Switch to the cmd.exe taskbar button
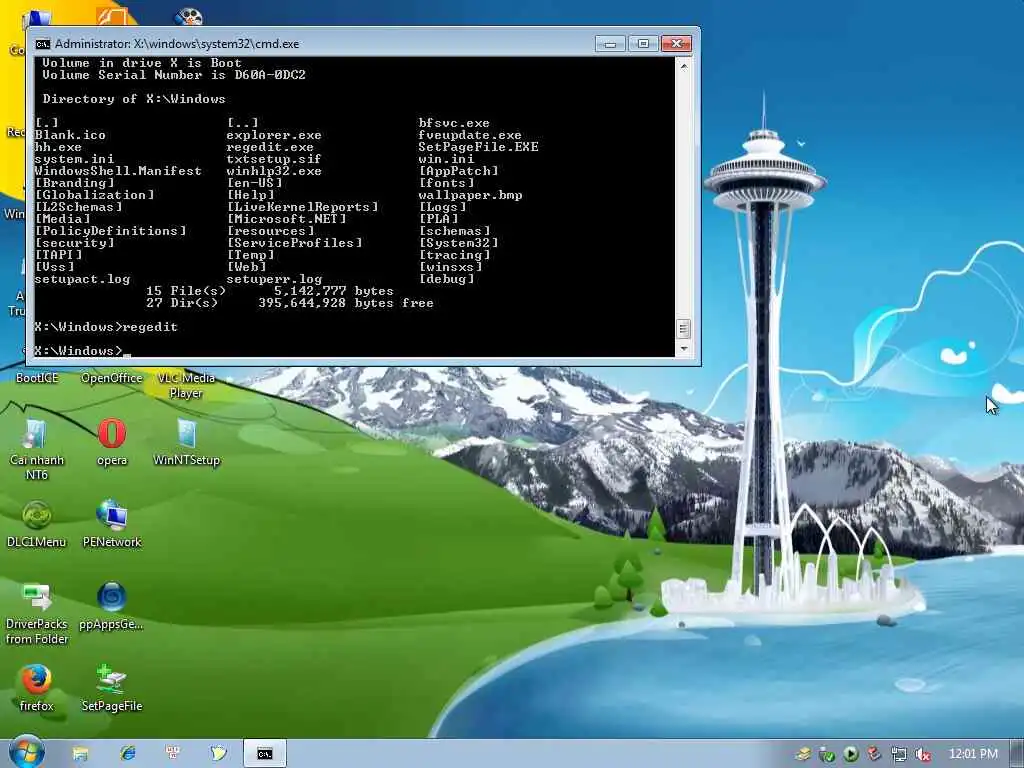Image resolution: width=1024 pixels, height=768 pixels. (264, 754)
